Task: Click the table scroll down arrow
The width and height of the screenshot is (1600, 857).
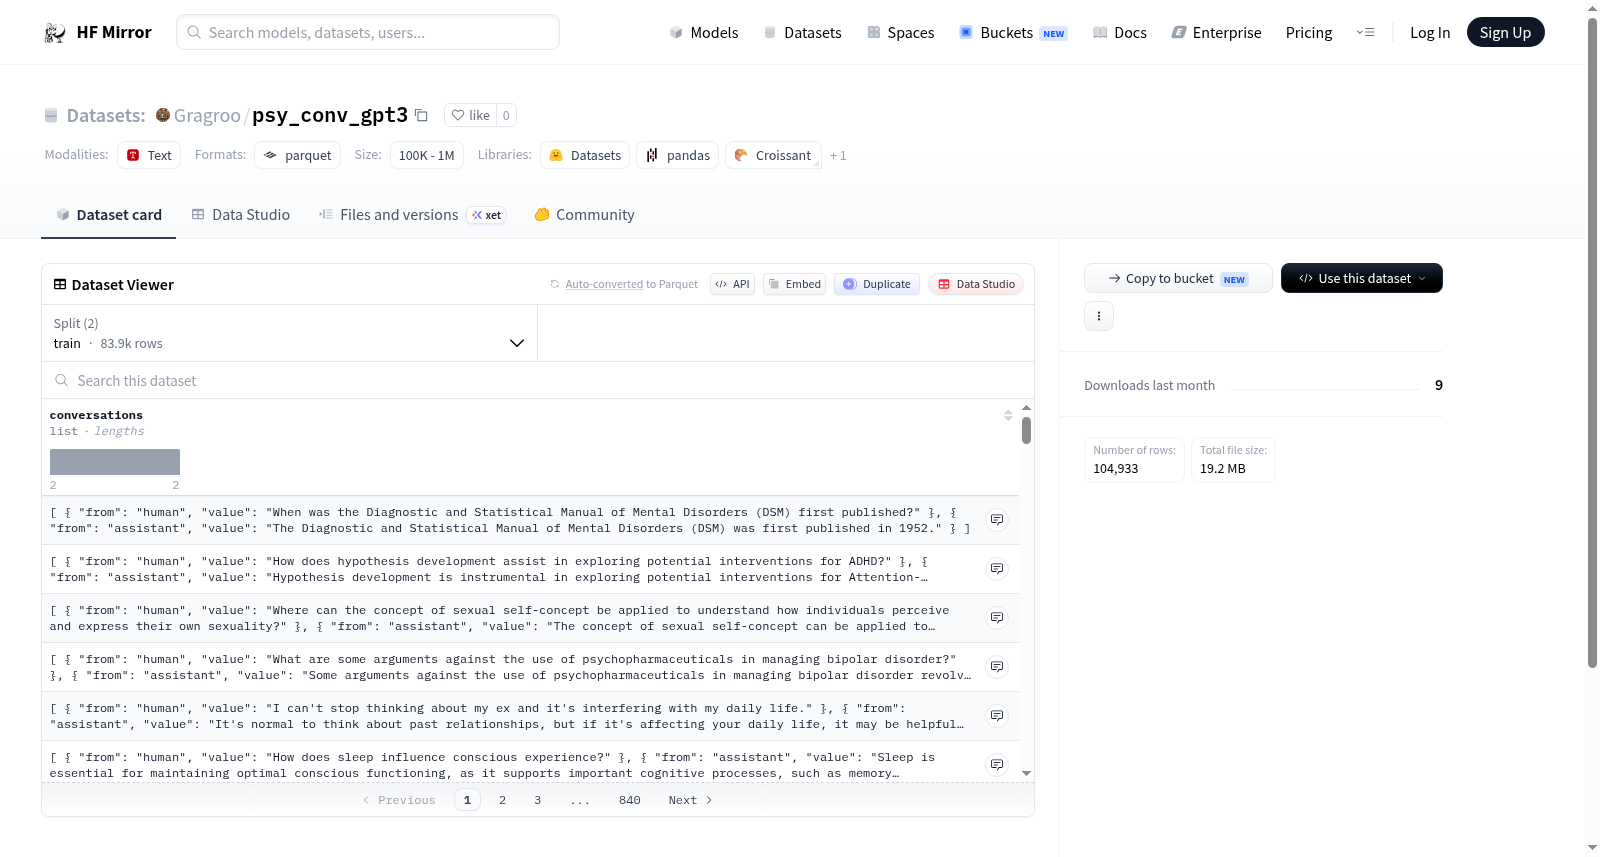Action: point(1026,773)
